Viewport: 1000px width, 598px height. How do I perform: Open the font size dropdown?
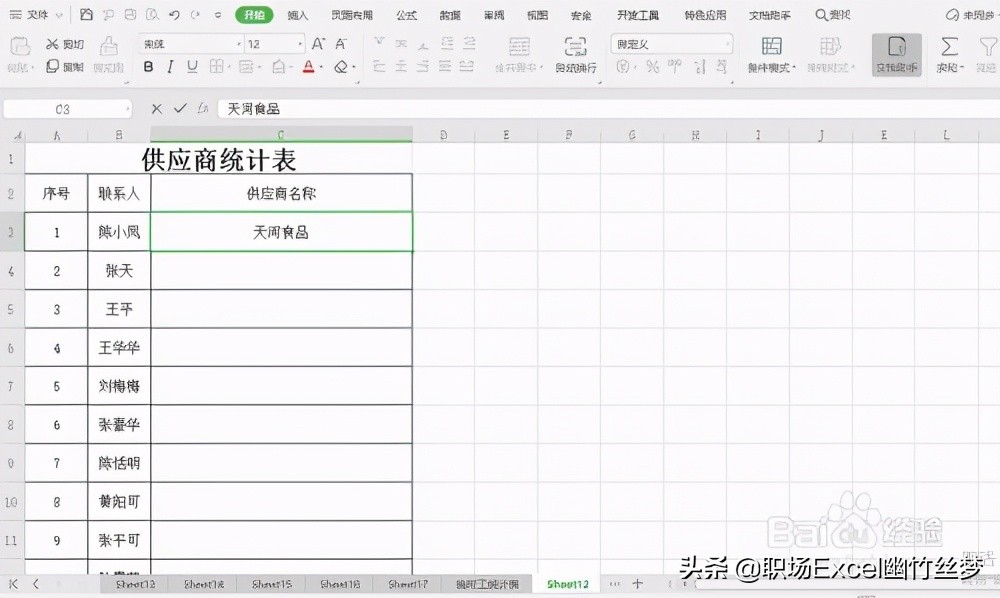pos(300,44)
